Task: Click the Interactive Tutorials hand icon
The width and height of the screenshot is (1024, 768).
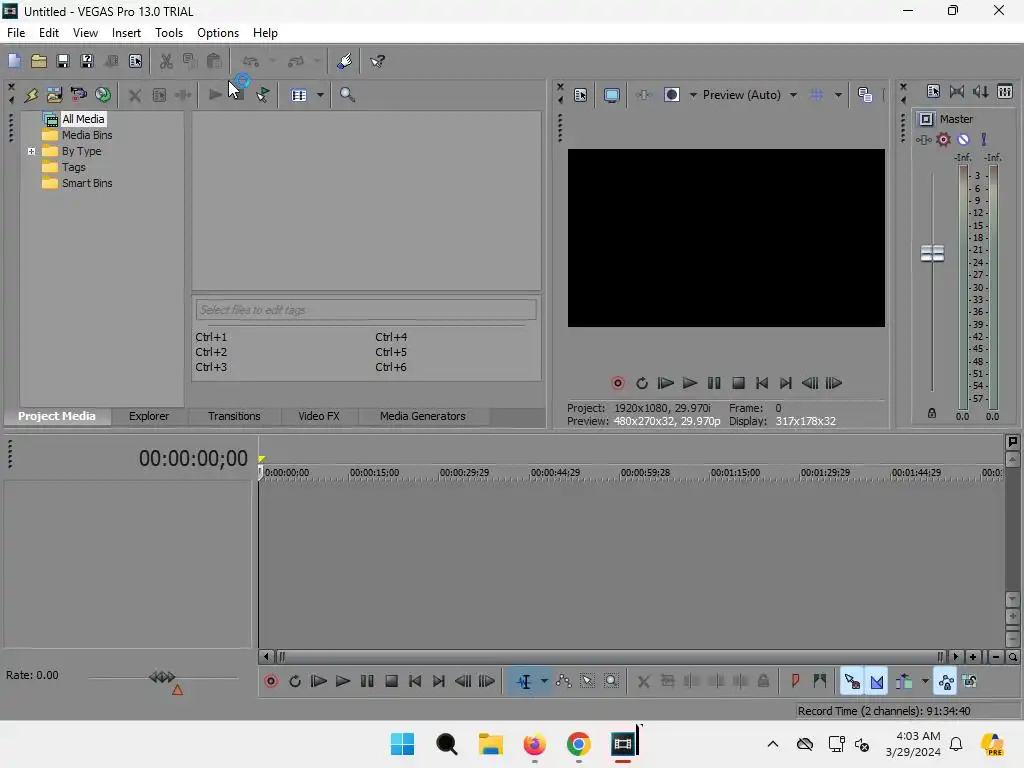Action: (345, 61)
